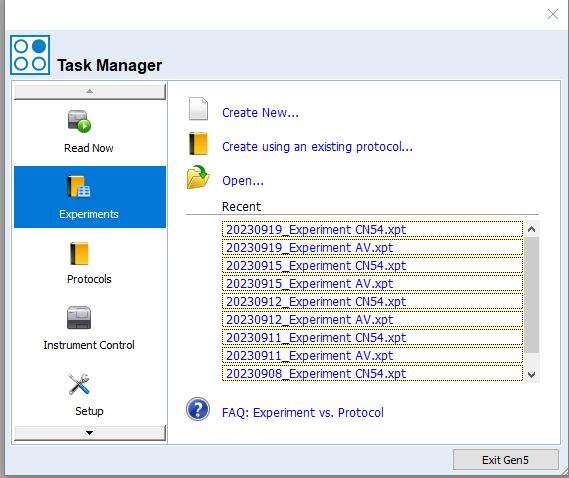This screenshot has height=478, width=569.
Task: Open recent file 20230915_Experiment AV.xpt
Action: point(372,283)
